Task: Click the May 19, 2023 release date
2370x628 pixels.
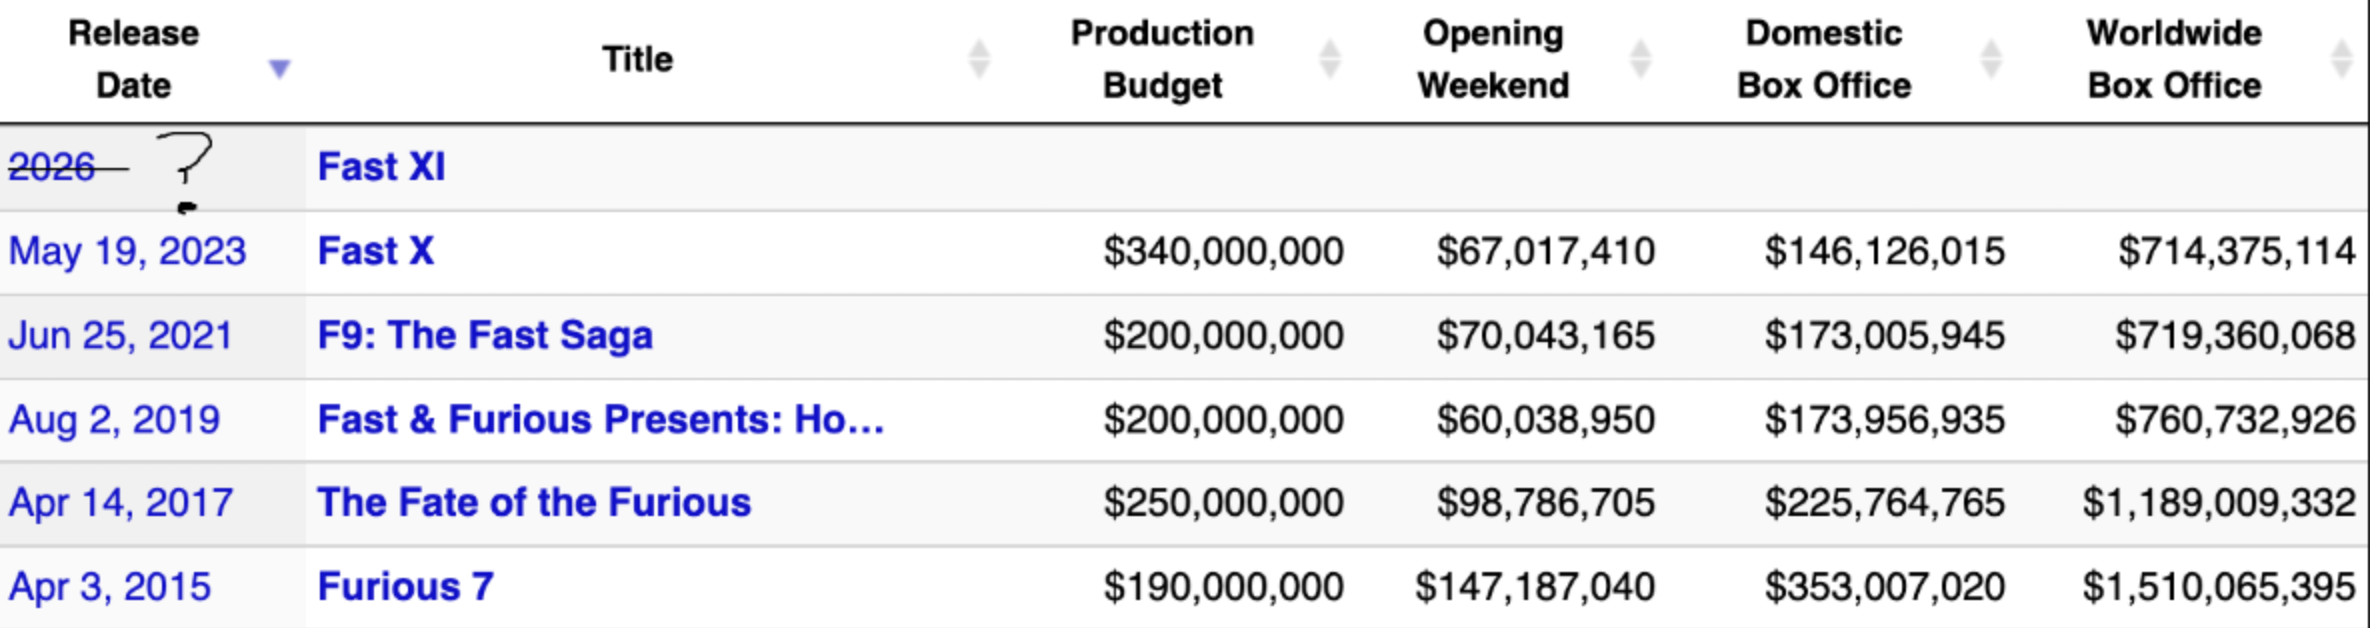Action: (127, 251)
